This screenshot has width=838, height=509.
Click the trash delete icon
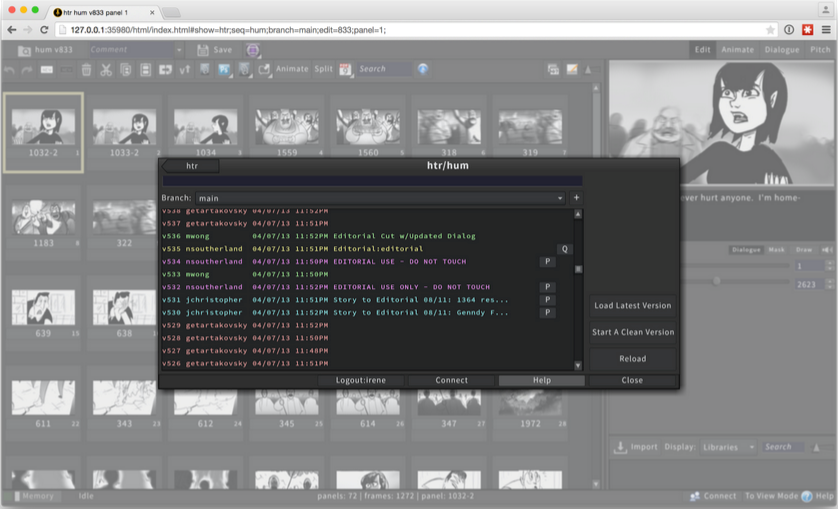(86, 69)
